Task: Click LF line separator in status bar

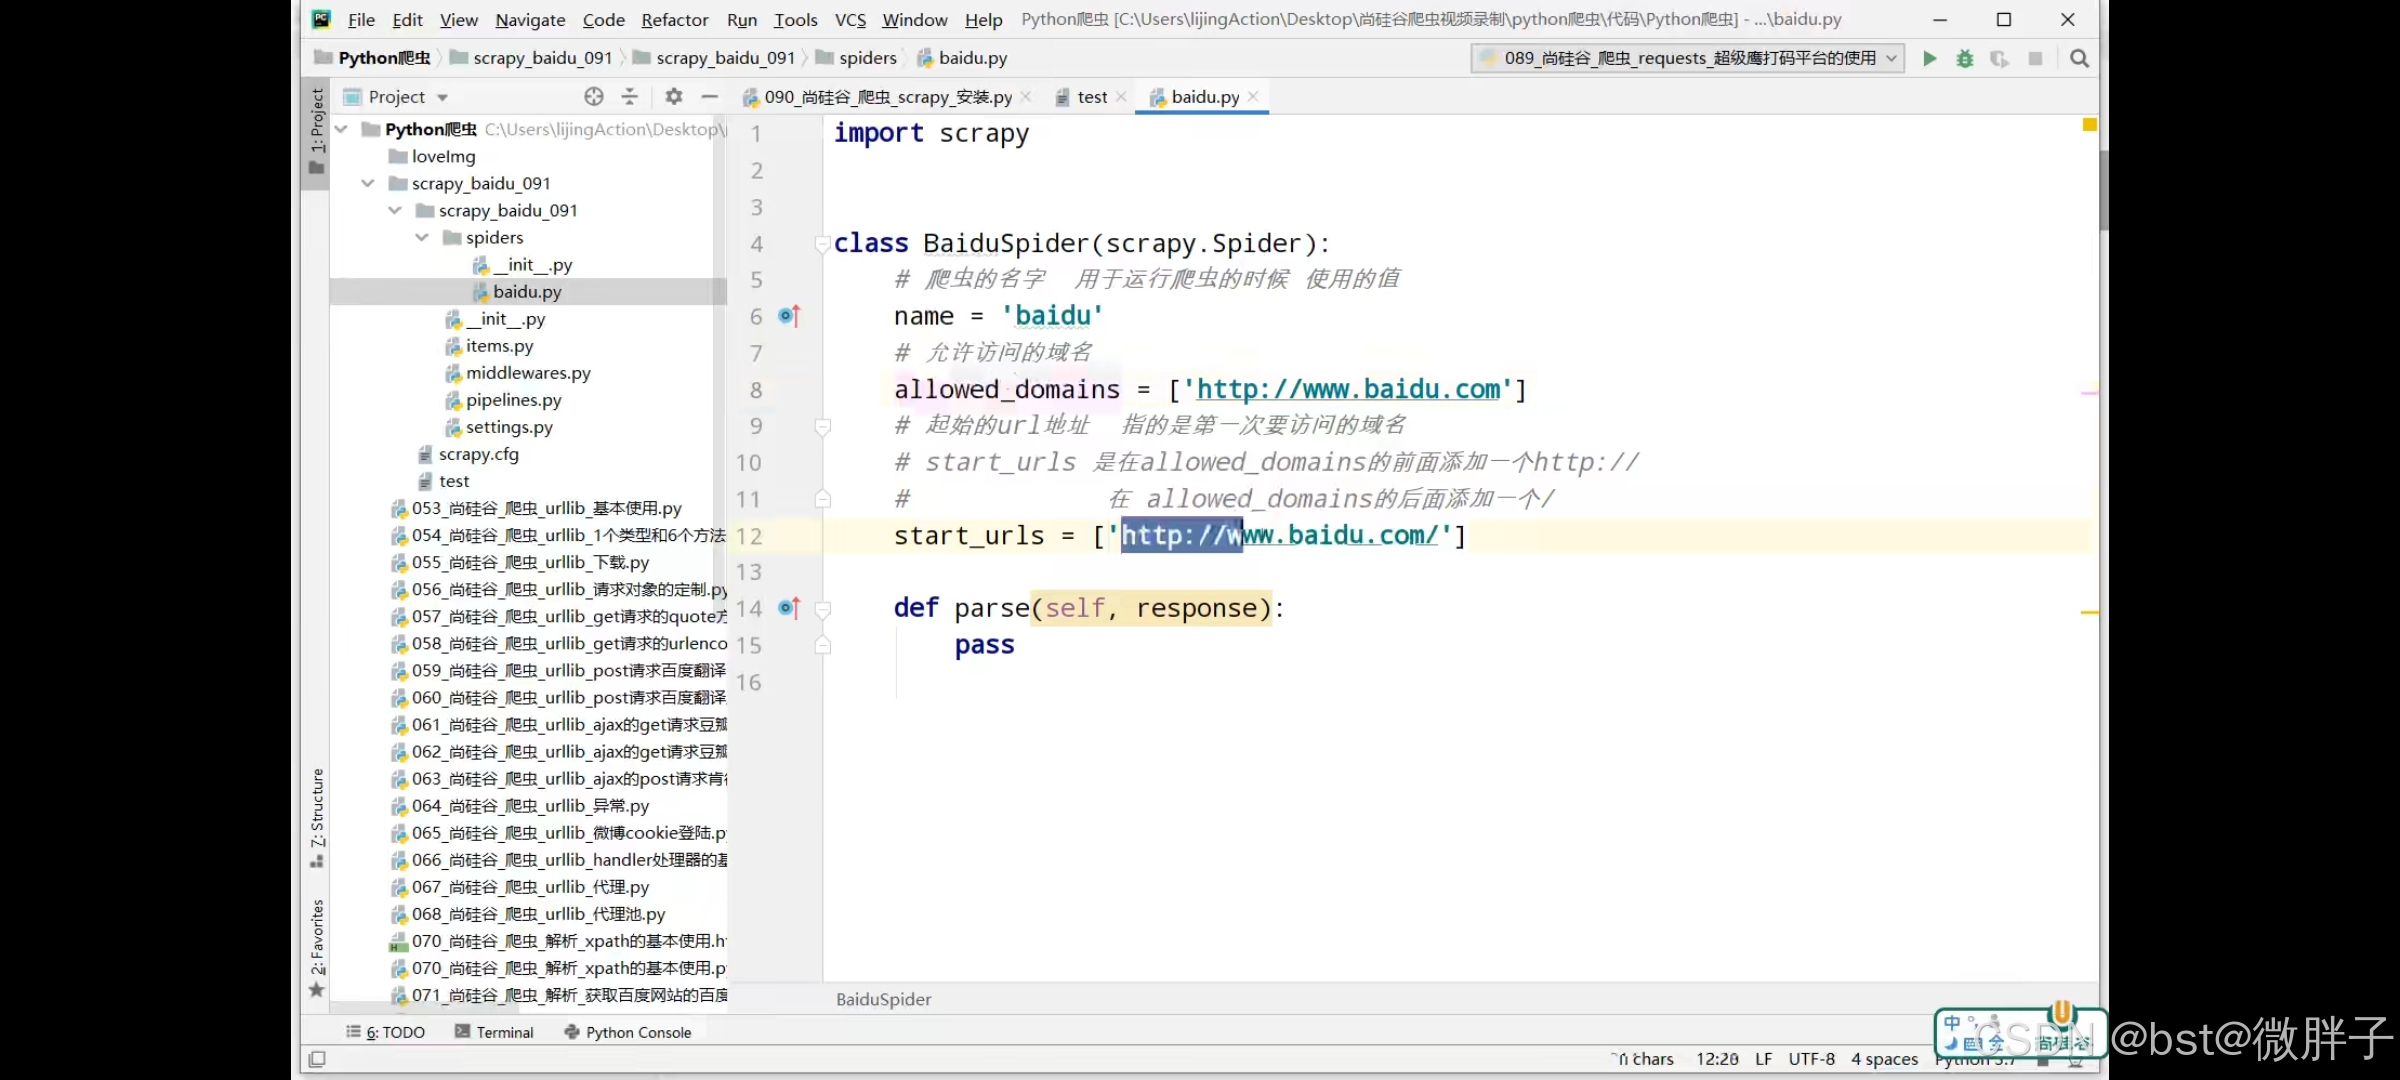Action: pos(1764,1059)
